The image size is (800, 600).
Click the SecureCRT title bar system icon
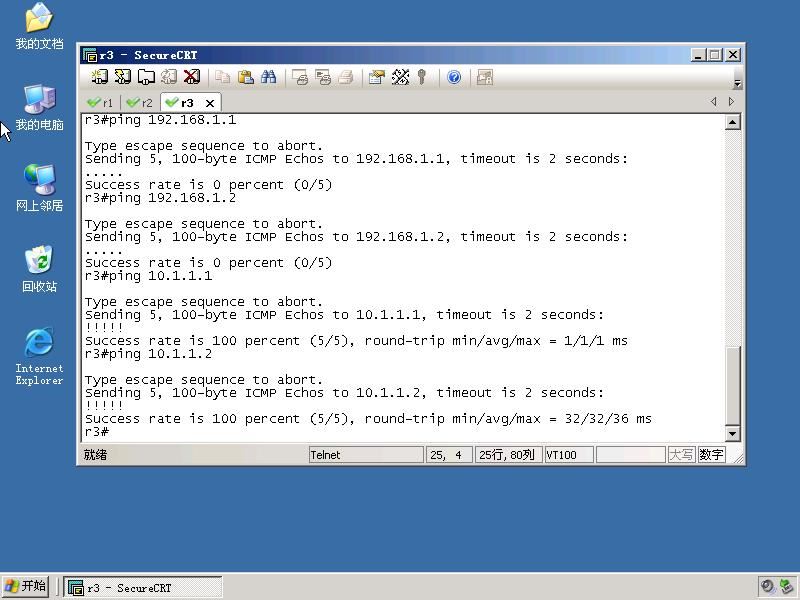coord(90,55)
